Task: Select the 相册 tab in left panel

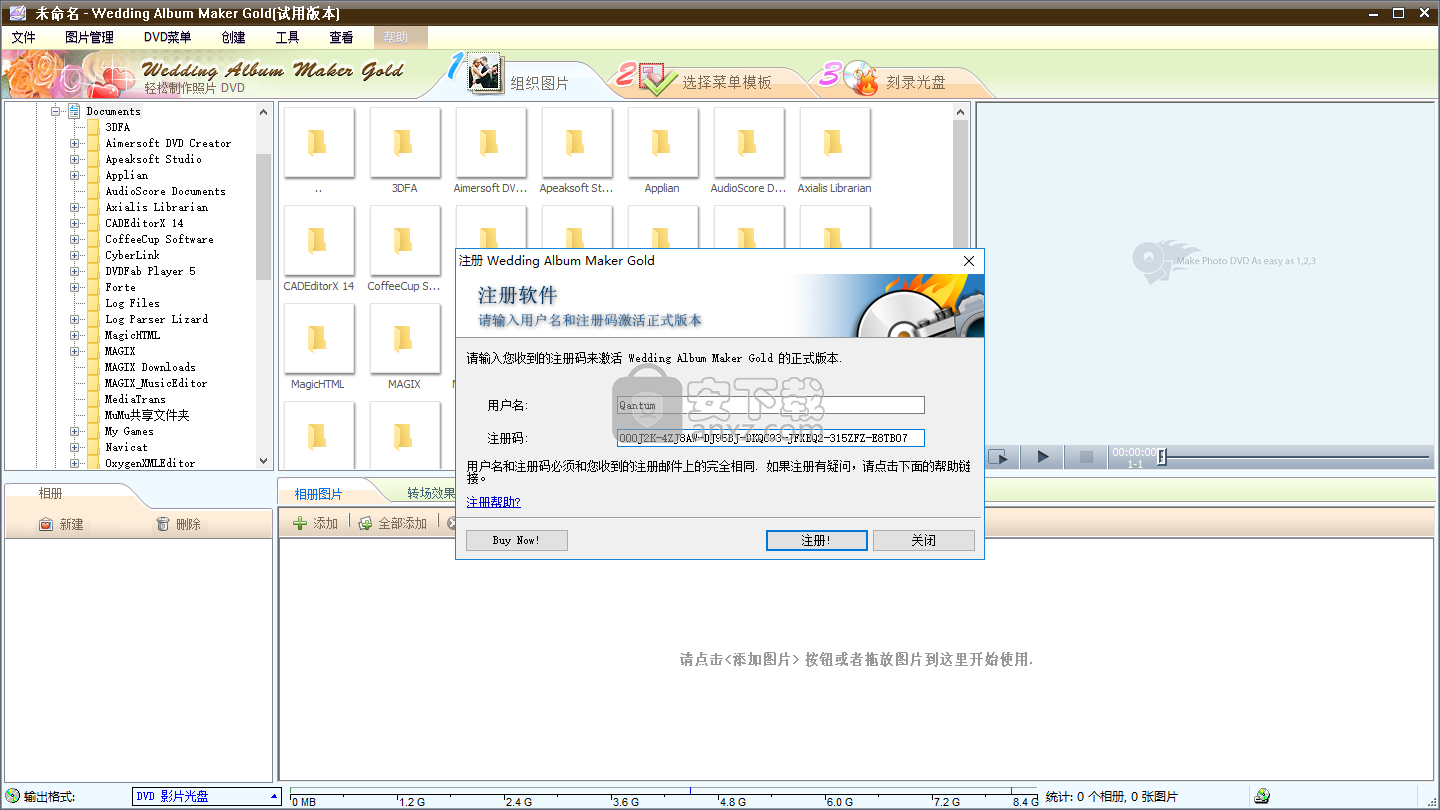Action: [51, 493]
